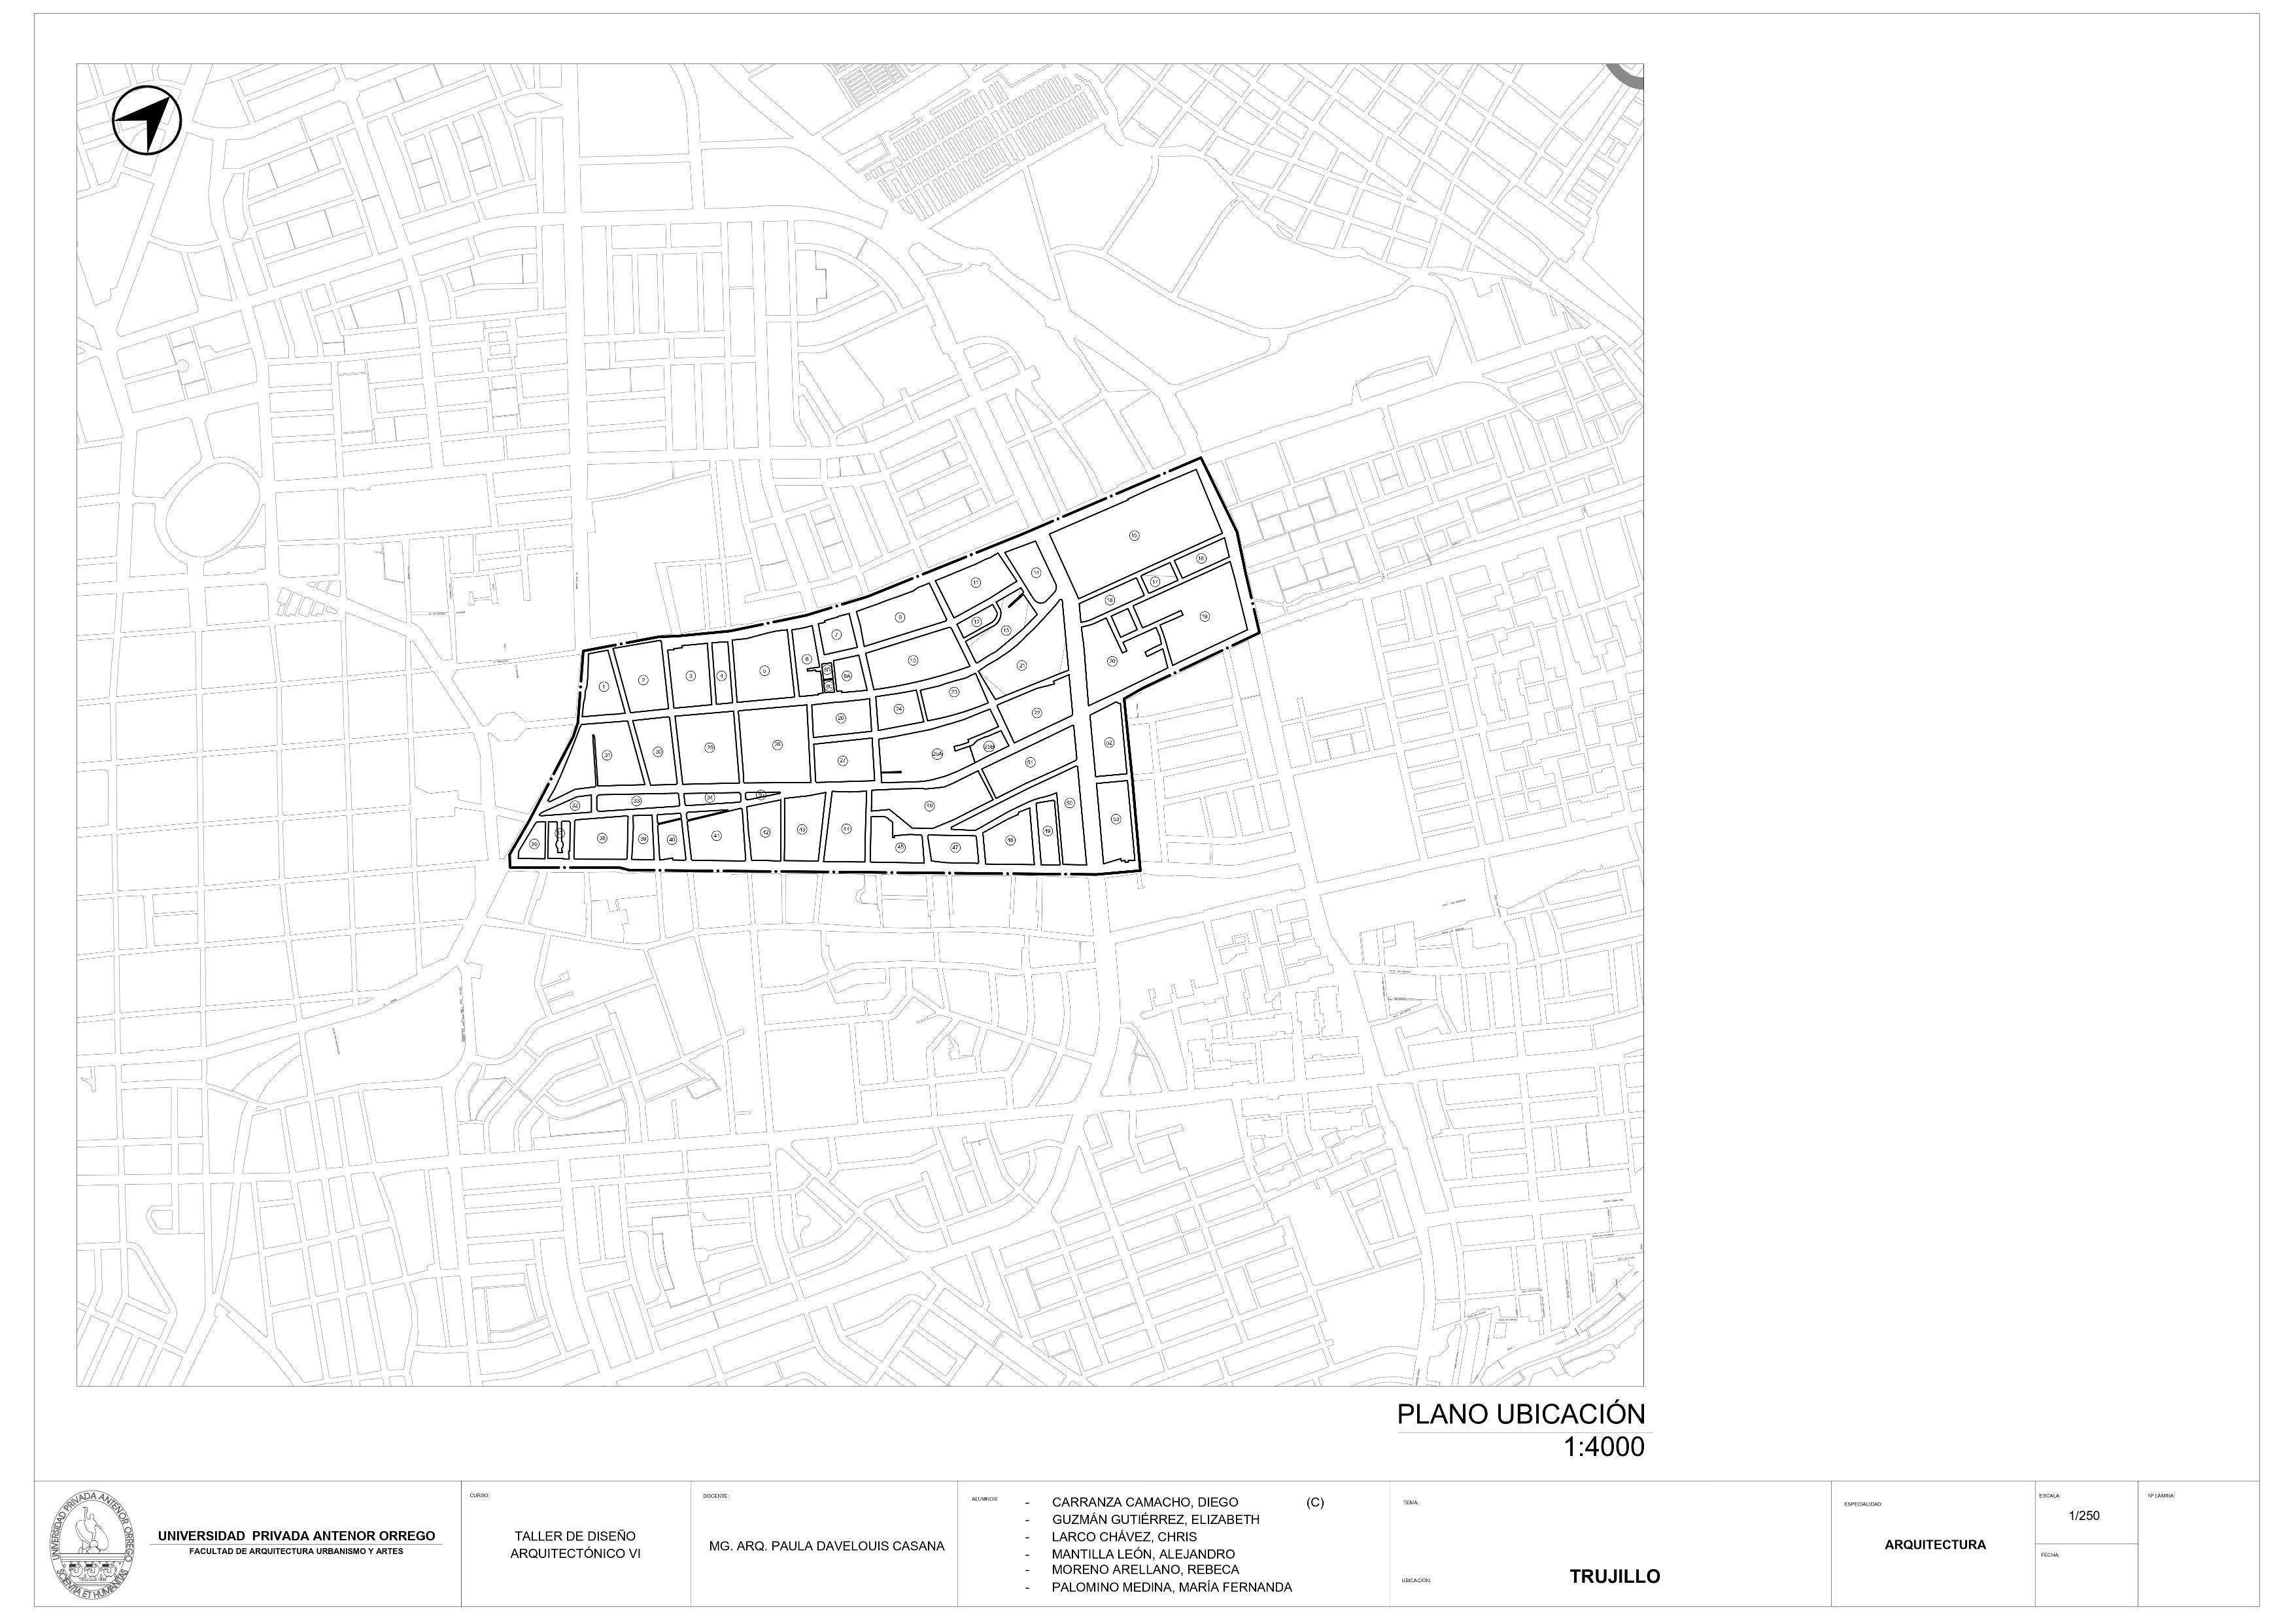Click block marker number 1
Viewport: 2296px width, 1624px height.
pos(603,686)
